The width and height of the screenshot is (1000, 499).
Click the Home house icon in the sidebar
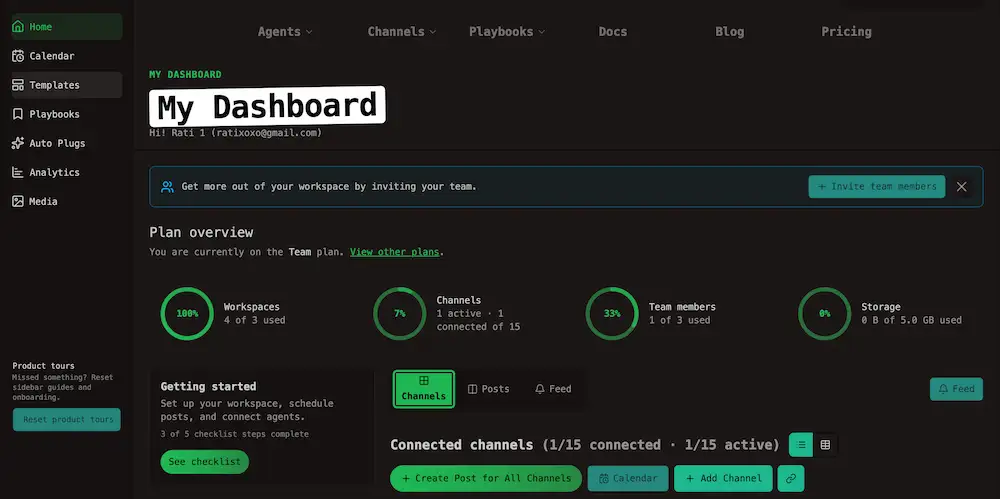pos(18,27)
